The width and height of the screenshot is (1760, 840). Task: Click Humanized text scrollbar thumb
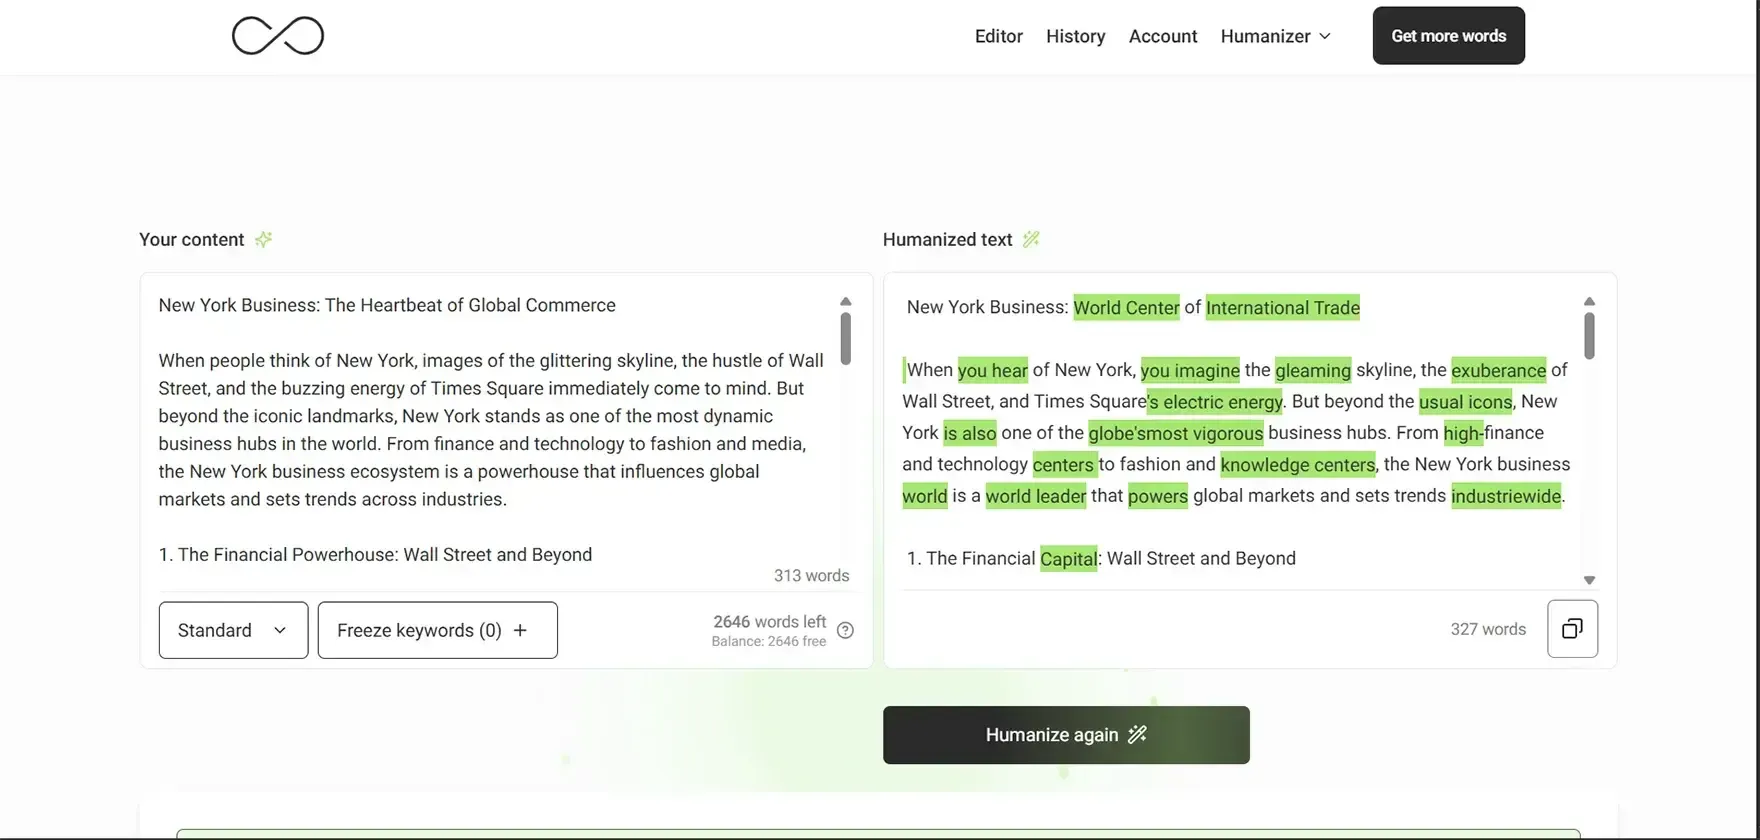pyautogui.click(x=1589, y=335)
